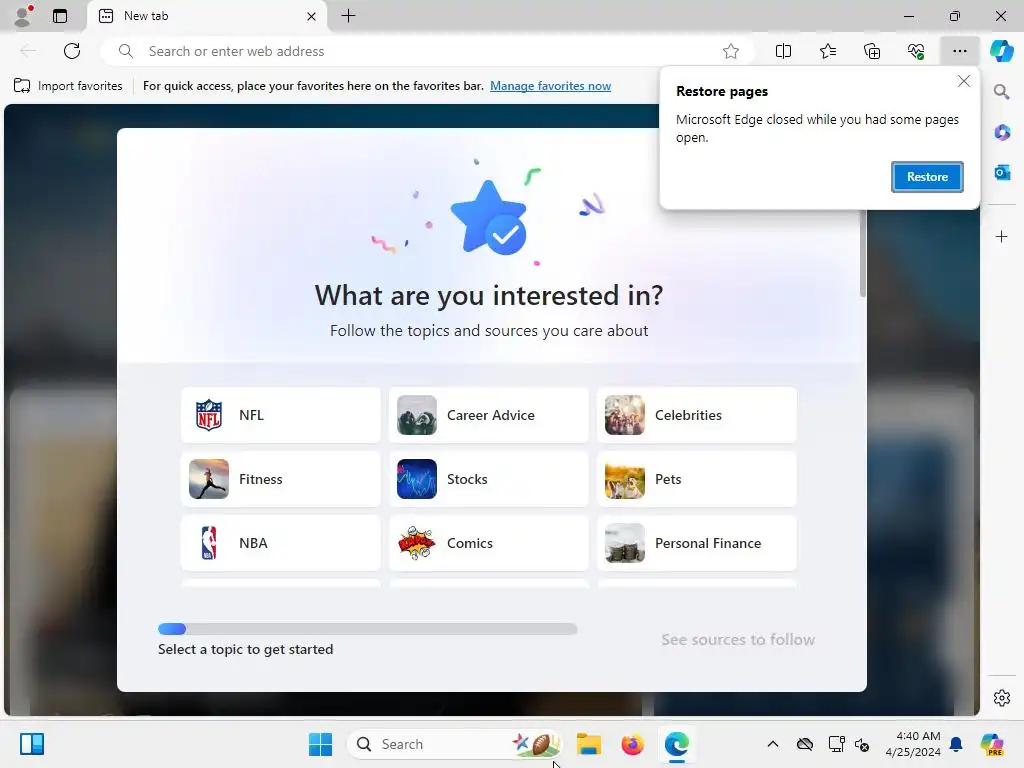The image size is (1024, 768).
Task: Open Microsoft 365 sidebar icon
Action: 1002,133
